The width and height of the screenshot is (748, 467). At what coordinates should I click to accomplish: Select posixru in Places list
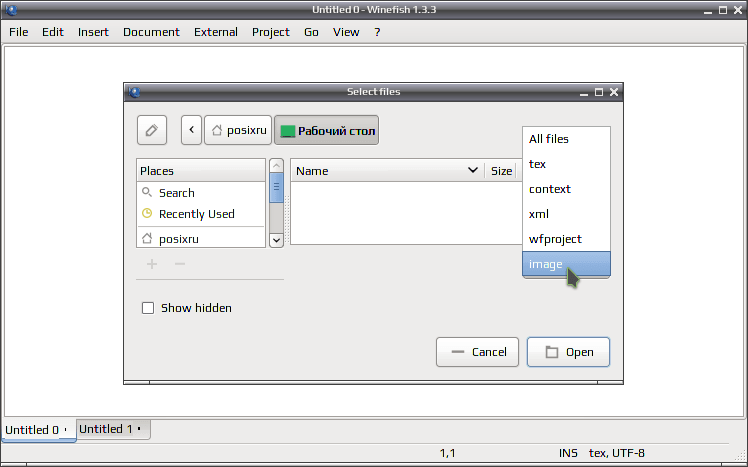(201, 239)
